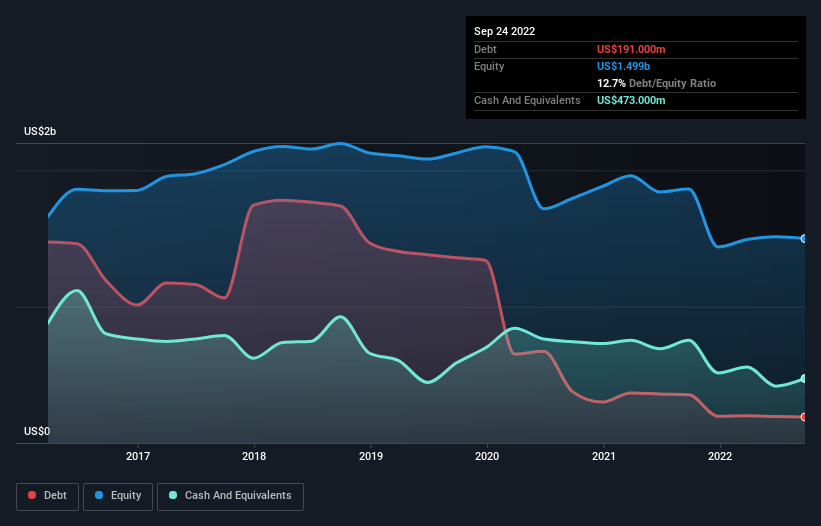Image resolution: width=821 pixels, height=526 pixels.
Task: Toggle Cash And Equivalents legend button
Action: (x=230, y=496)
